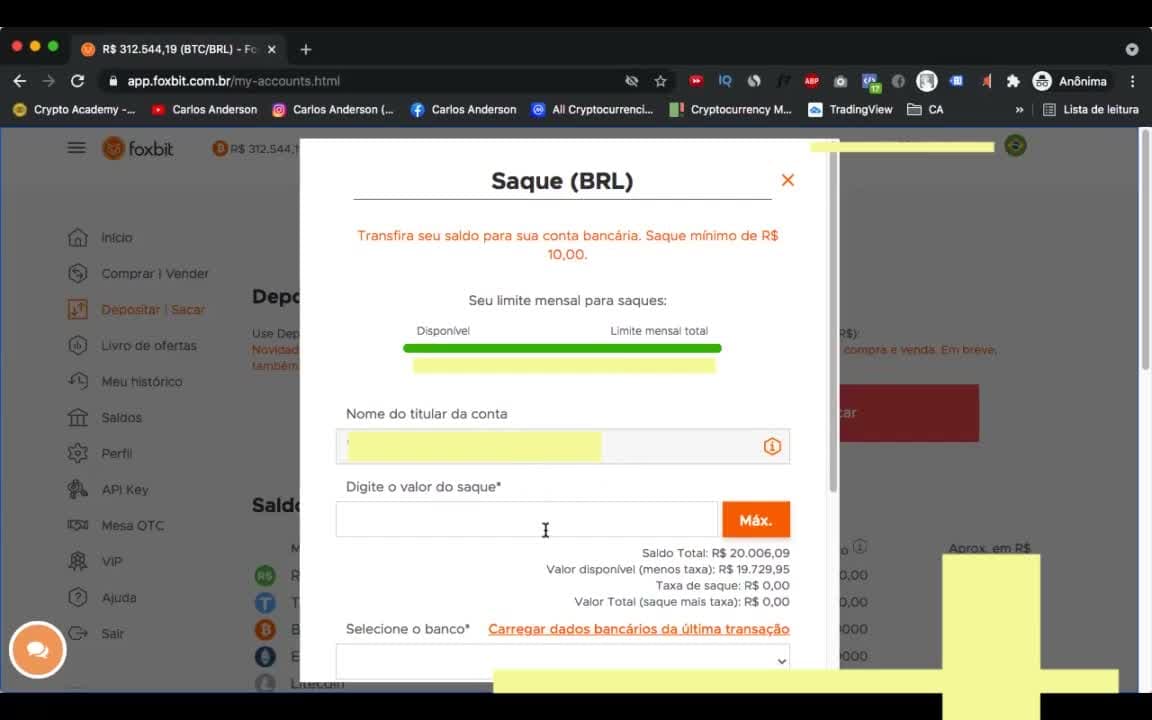Click the IQ extension icon
Viewport: 1152px width, 720px height.
click(x=725, y=81)
